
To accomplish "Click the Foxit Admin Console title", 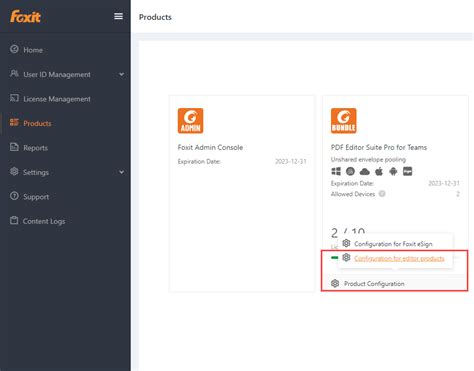I will click(210, 147).
